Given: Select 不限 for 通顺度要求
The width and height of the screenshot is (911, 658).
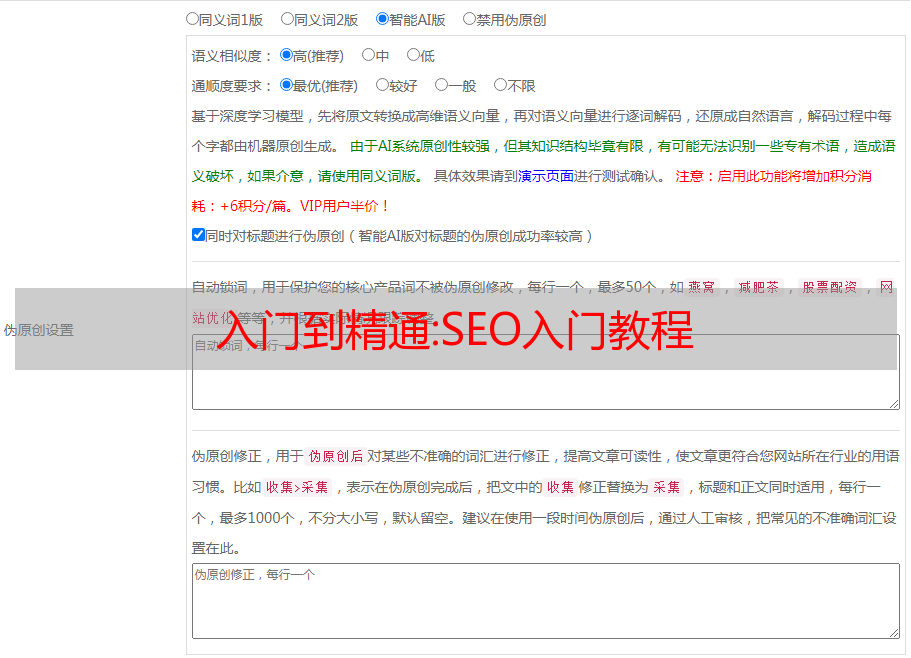Looking at the screenshot, I should coord(500,85).
